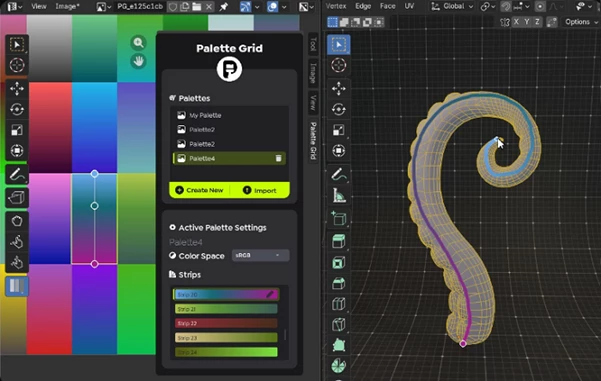Activate the Palette Grid strip tool icon
This screenshot has height=381, width=601.
tap(17, 286)
